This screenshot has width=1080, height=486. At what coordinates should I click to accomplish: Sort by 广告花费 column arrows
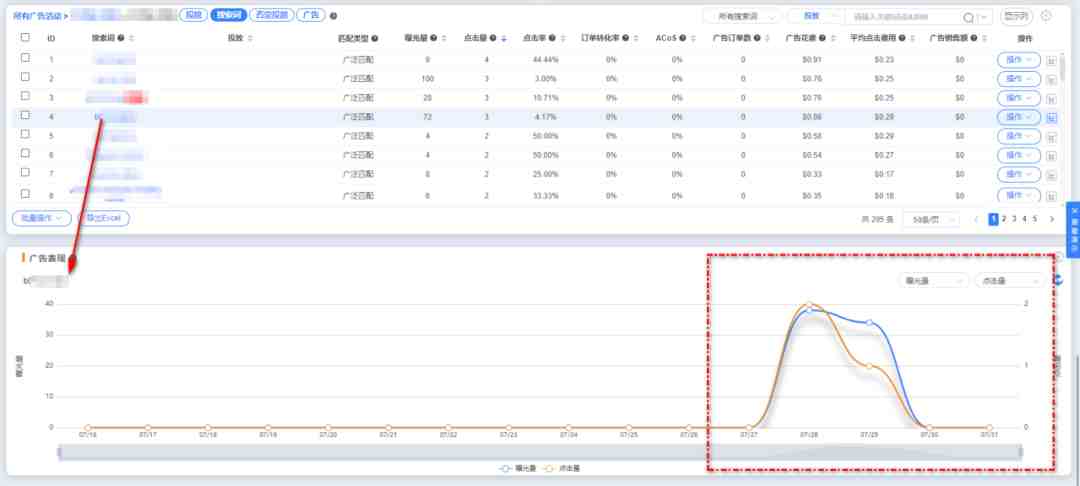click(x=833, y=39)
